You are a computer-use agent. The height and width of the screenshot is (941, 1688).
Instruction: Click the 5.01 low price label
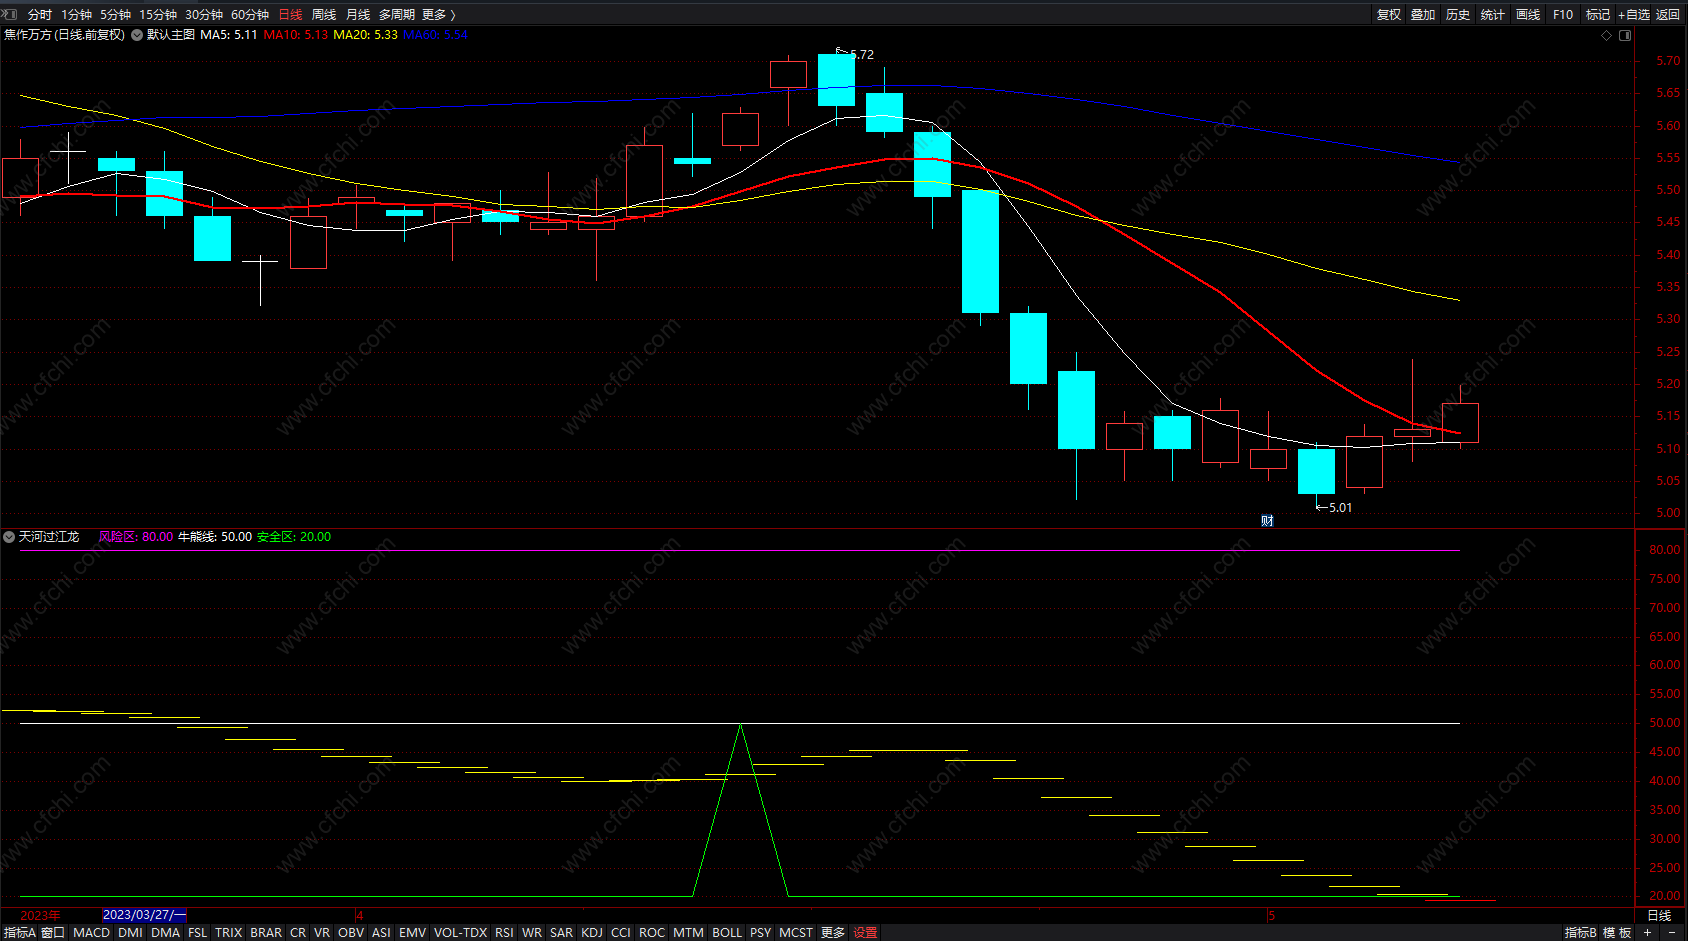[1340, 507]
